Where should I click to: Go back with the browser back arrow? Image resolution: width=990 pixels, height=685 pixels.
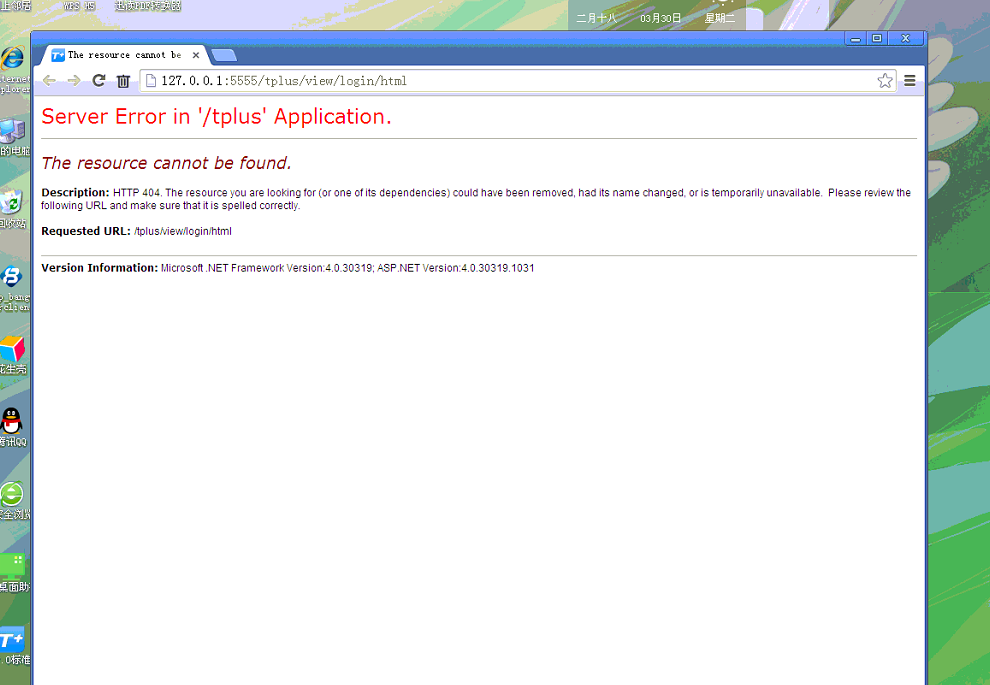pyautogui.click(x=49, y=81)
